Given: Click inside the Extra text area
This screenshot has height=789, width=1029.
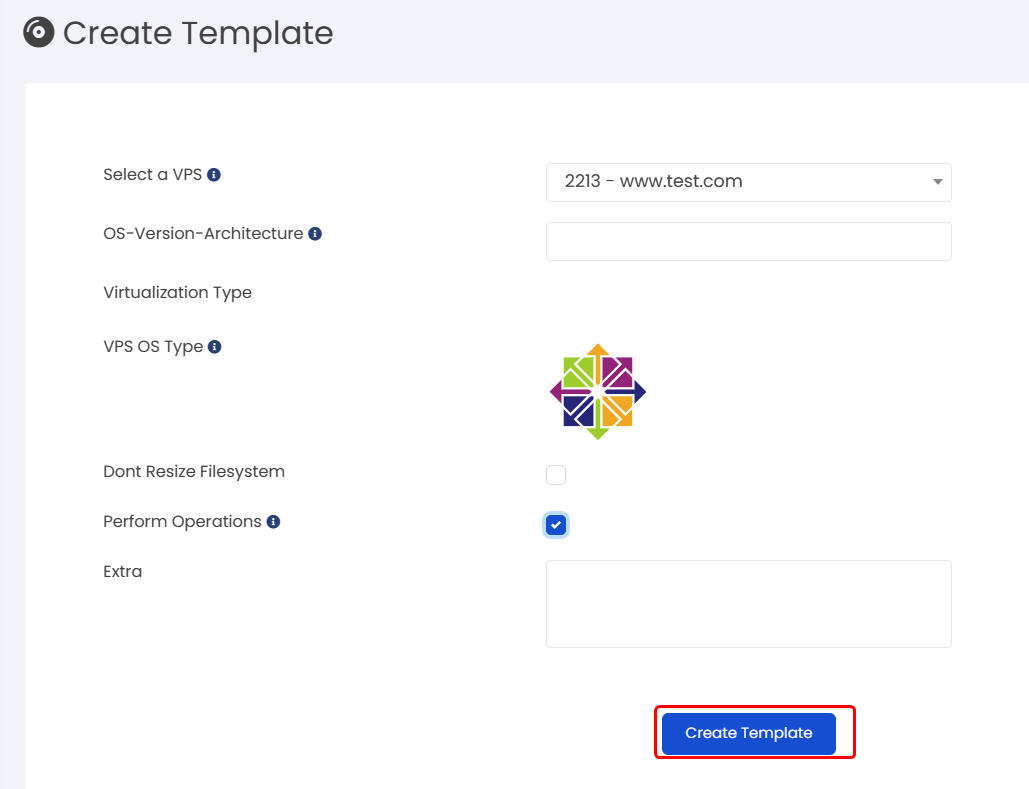Looking at the screenshot, I should click(x=749, y=604).
